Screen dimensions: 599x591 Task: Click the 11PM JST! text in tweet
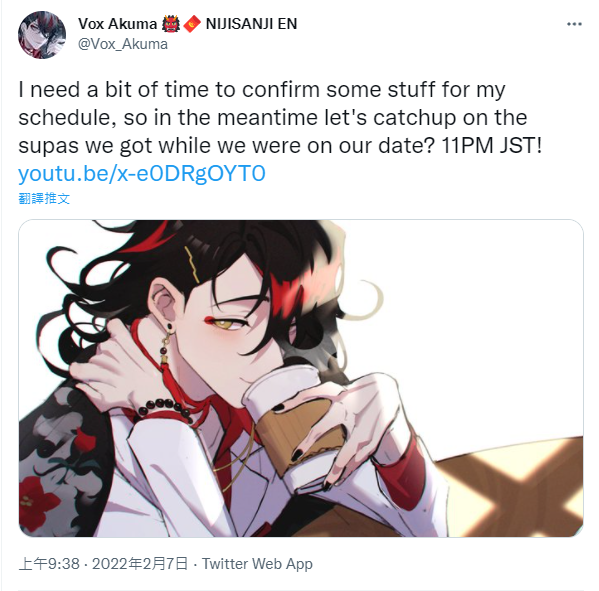click(492, 146)
